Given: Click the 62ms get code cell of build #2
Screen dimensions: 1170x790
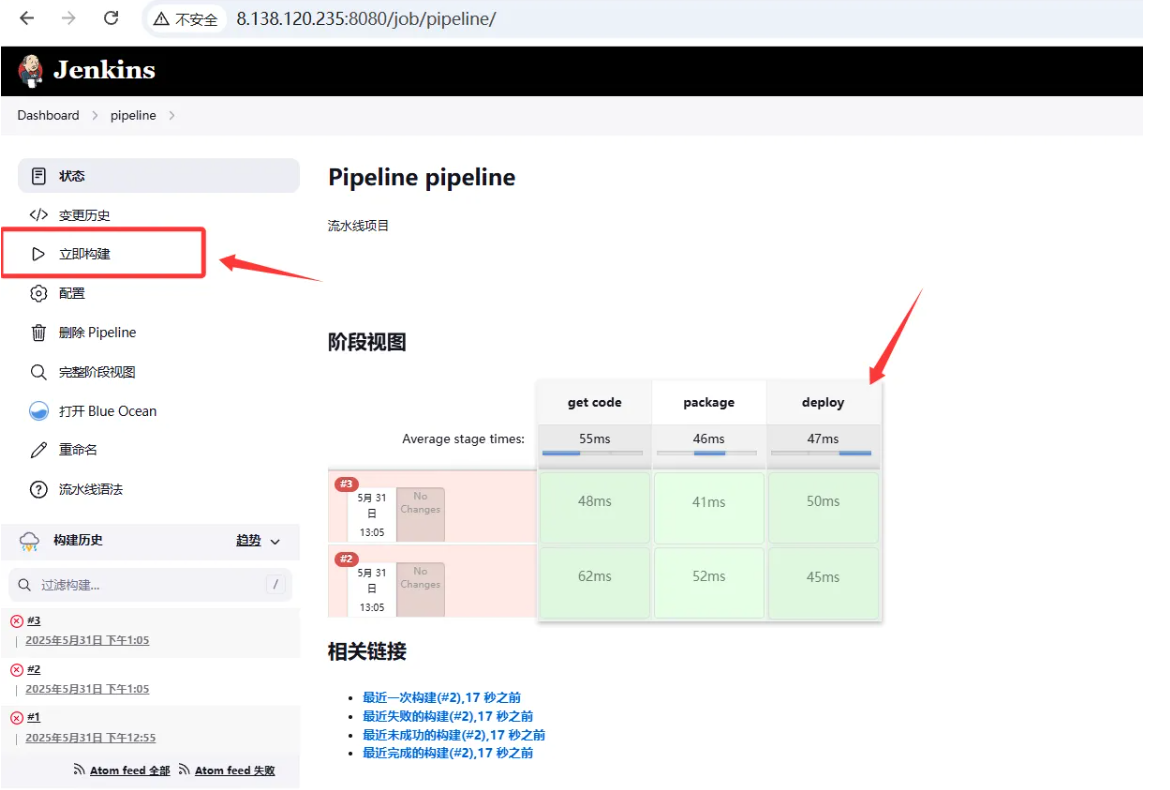Looking at the screenshot, I should point(595,583).
